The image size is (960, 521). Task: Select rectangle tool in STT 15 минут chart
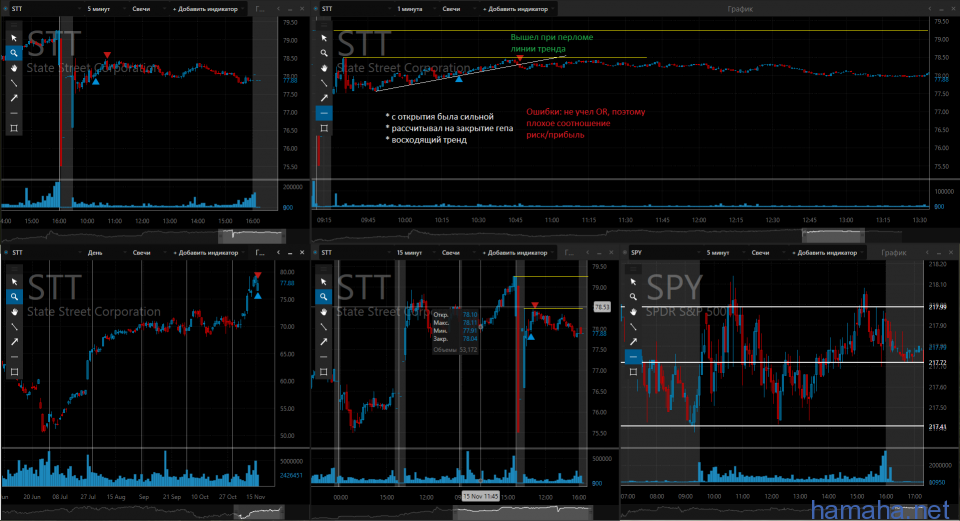(x=323, y=372)
